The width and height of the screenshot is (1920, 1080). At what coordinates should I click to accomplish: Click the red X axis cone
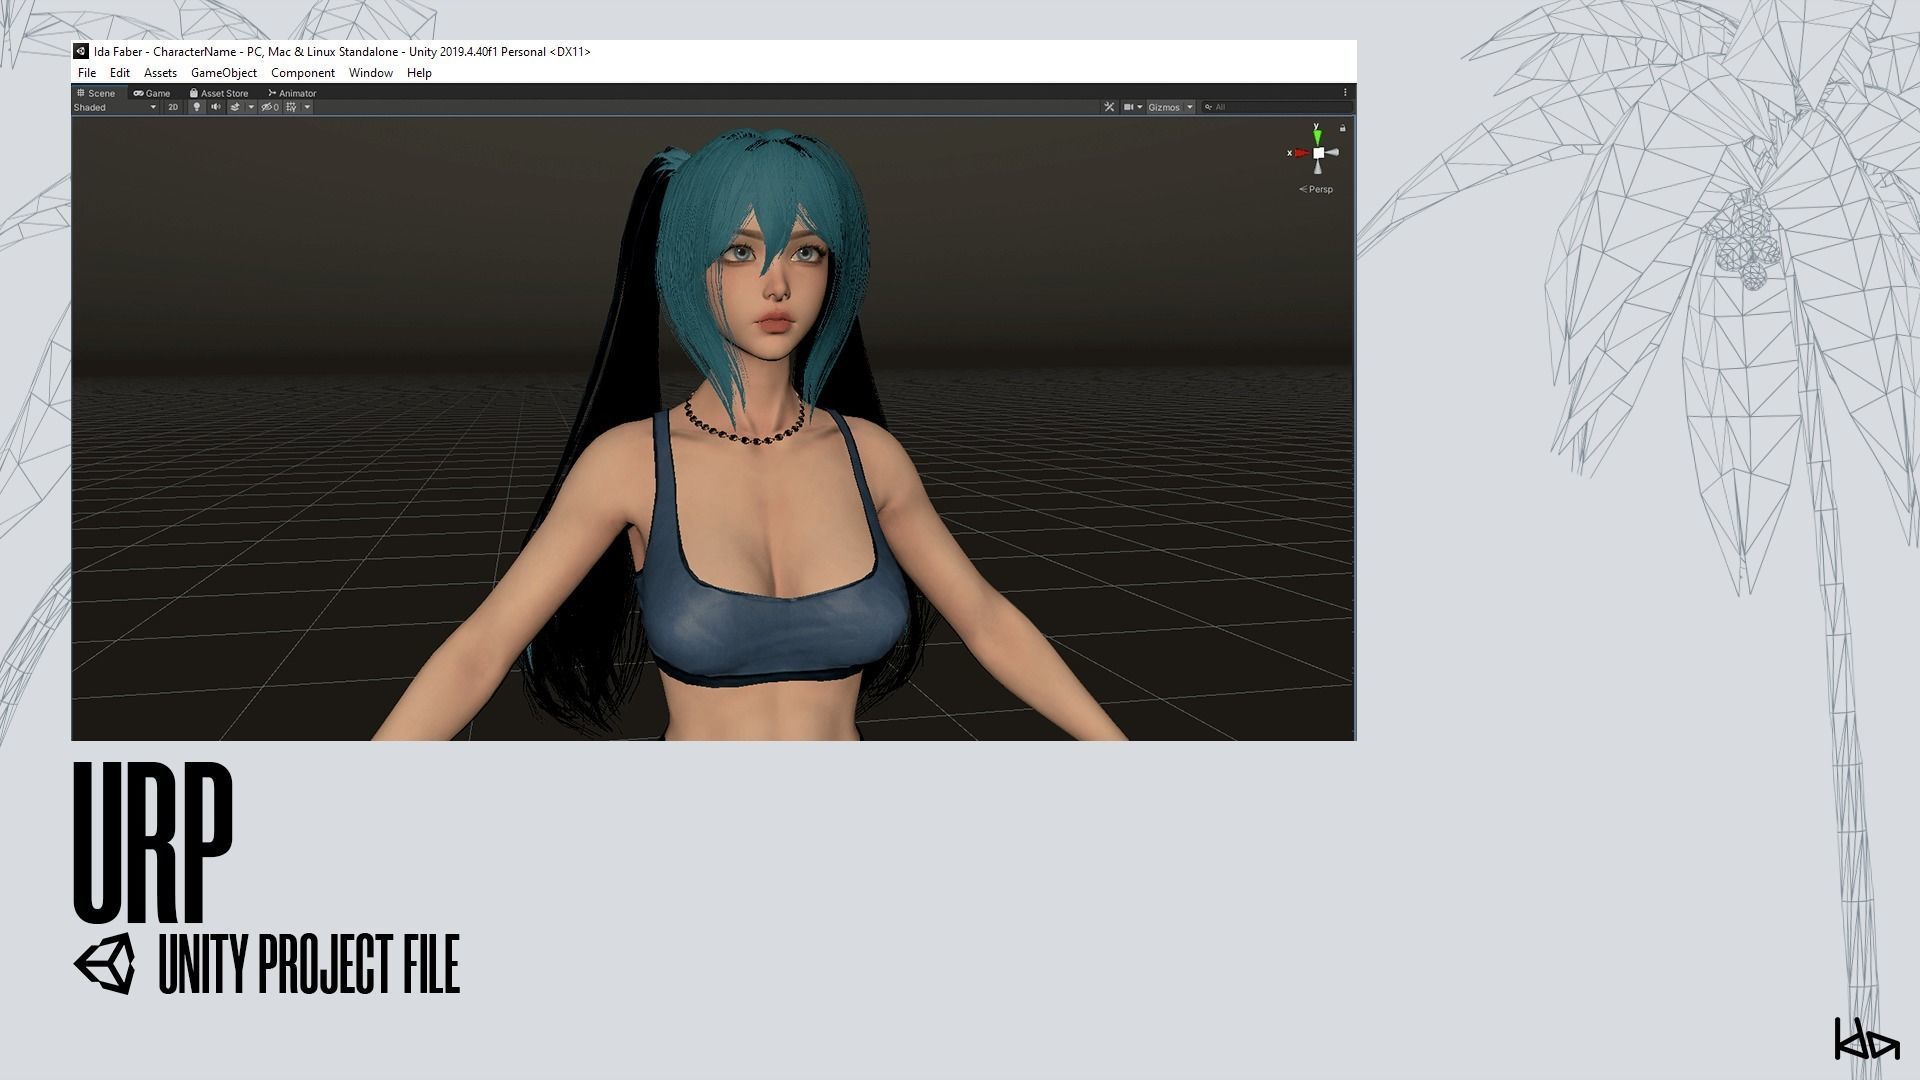1300,153
